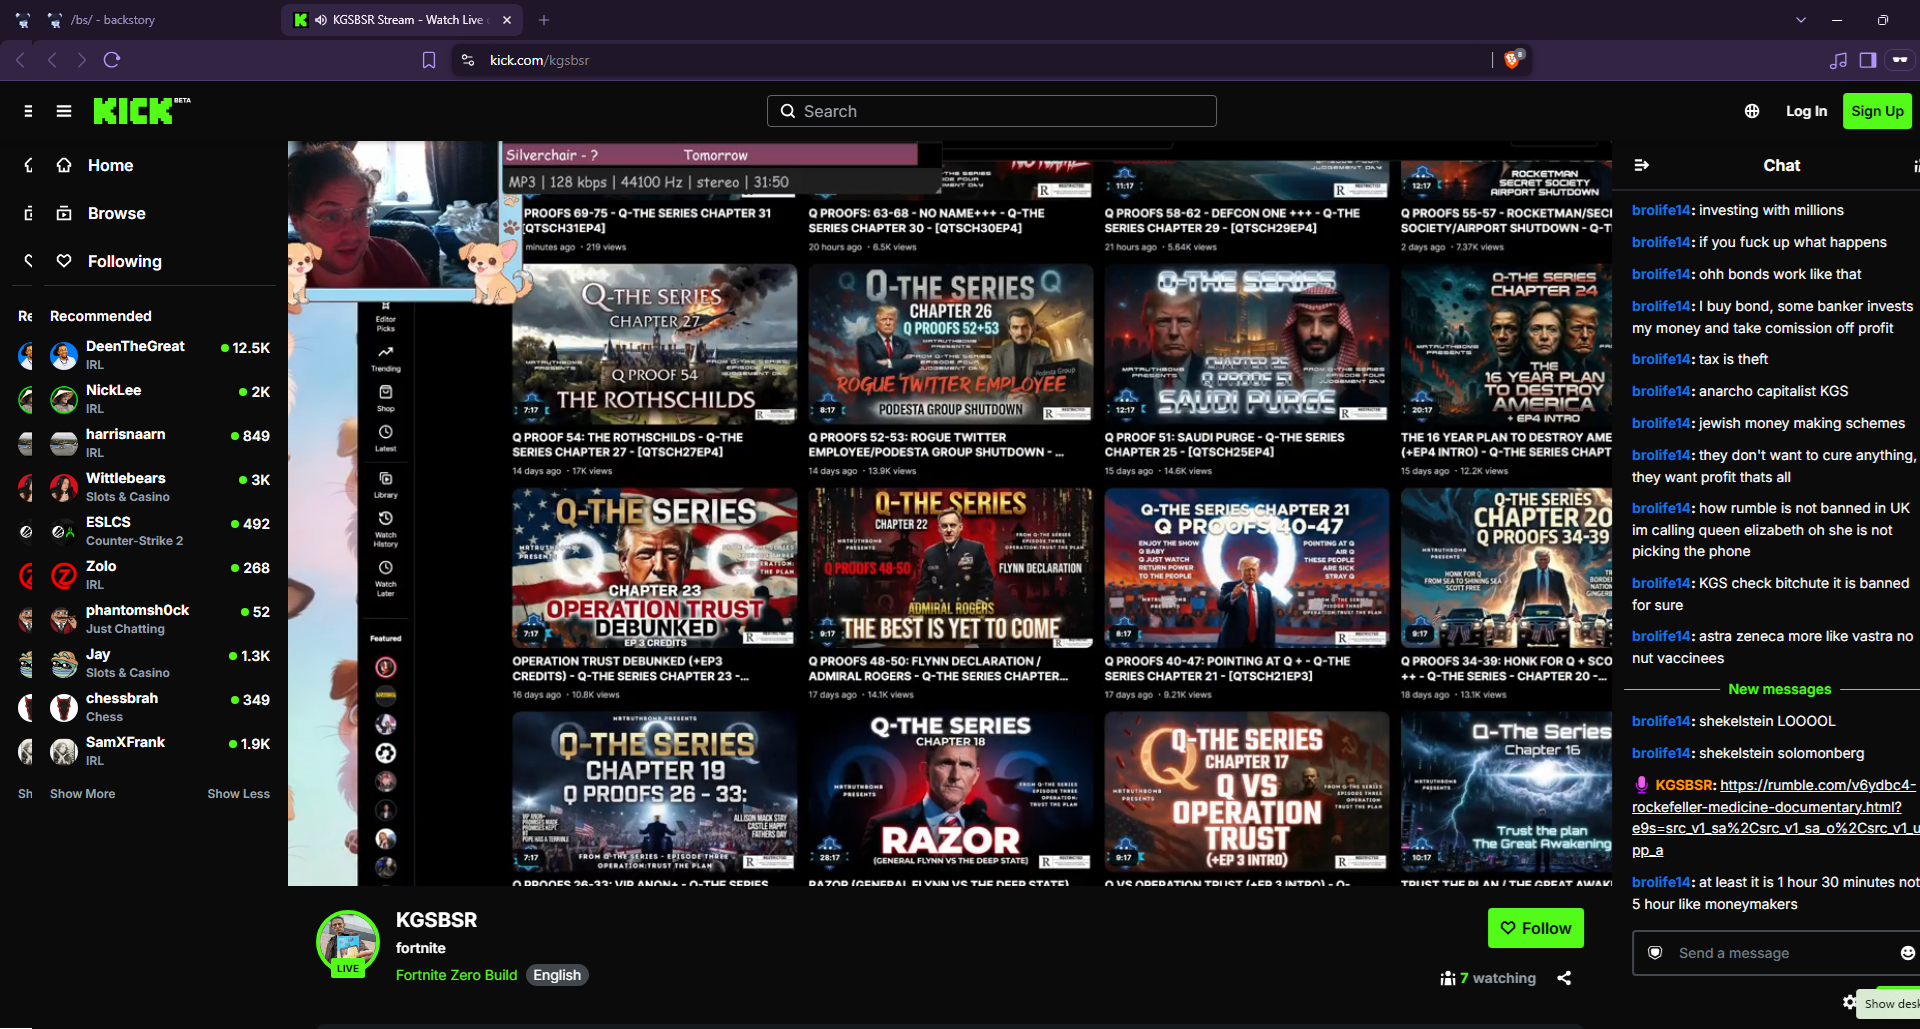
Task: Click the Brave Shields icon
Action: pyautogui.click(x=1512, y=60)
